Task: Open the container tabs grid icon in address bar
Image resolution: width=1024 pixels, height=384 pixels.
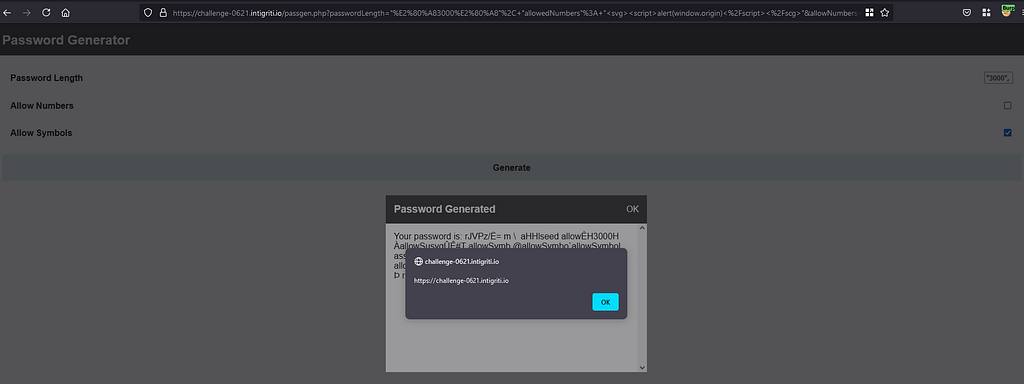Action: point(869,12)
